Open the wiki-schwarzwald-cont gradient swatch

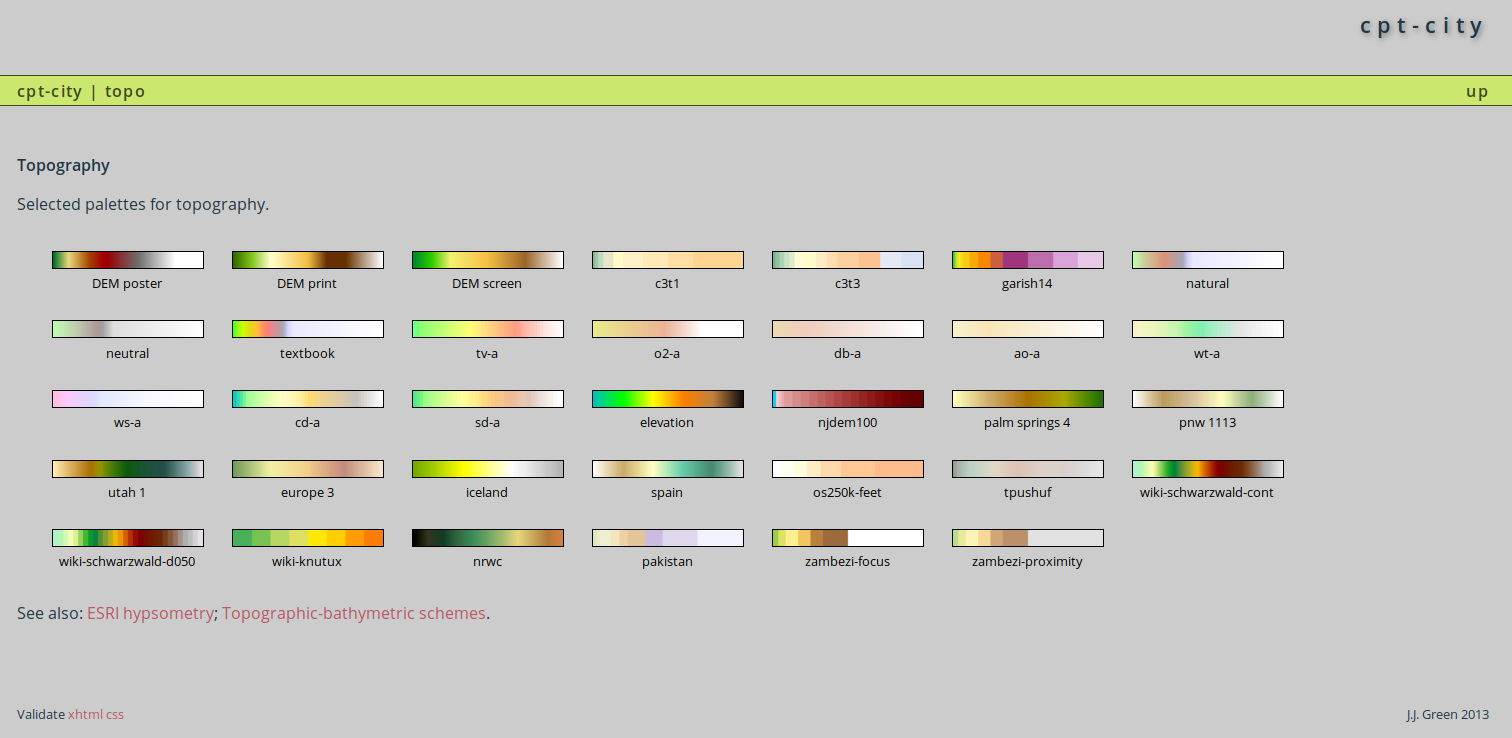click(x=1208, y=469)
